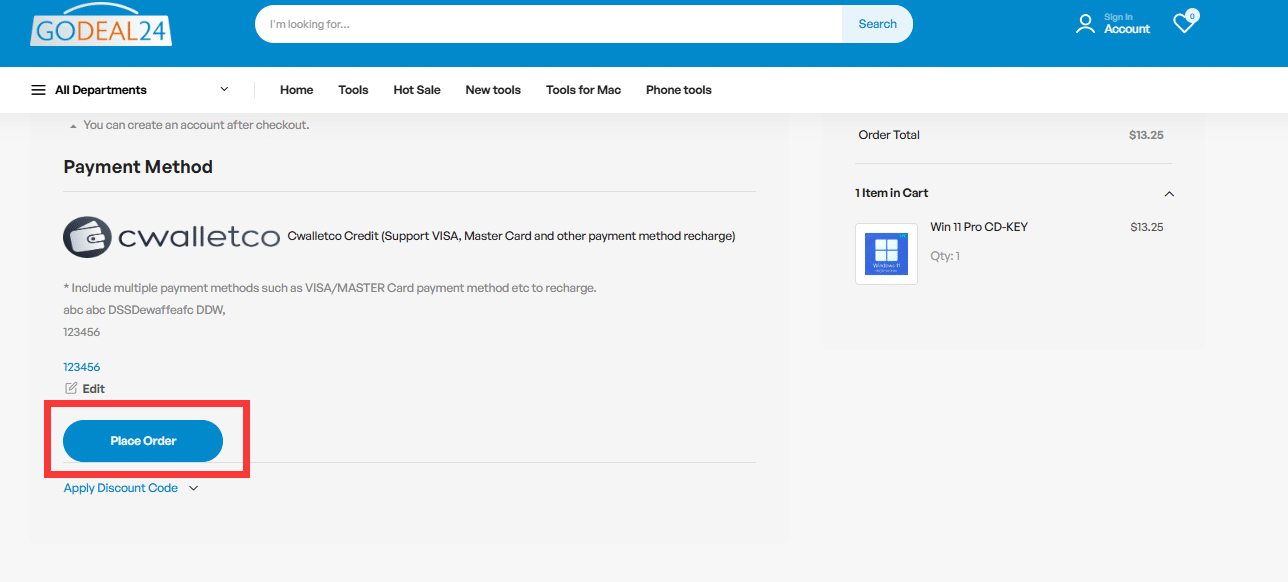Click the Order Total $13.25 amount
The height and width of the screenshot is (582, 1288).
[1146, 135]
